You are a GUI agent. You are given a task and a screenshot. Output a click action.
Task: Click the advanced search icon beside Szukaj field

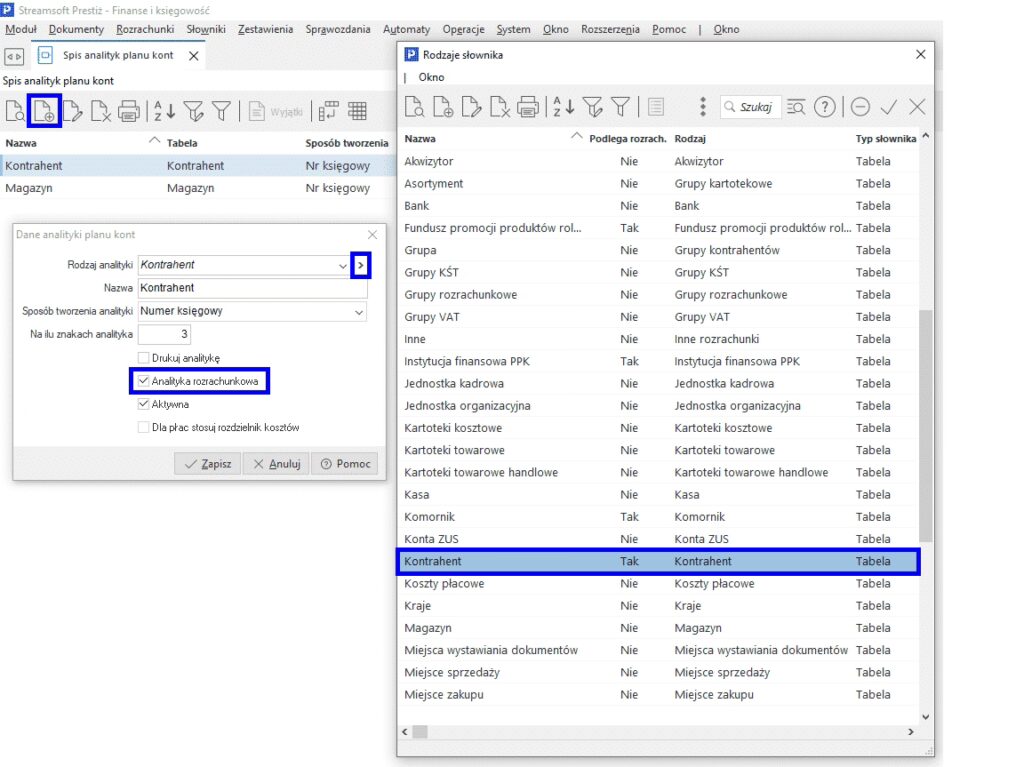pyautogui.click(x=796, y=107)
